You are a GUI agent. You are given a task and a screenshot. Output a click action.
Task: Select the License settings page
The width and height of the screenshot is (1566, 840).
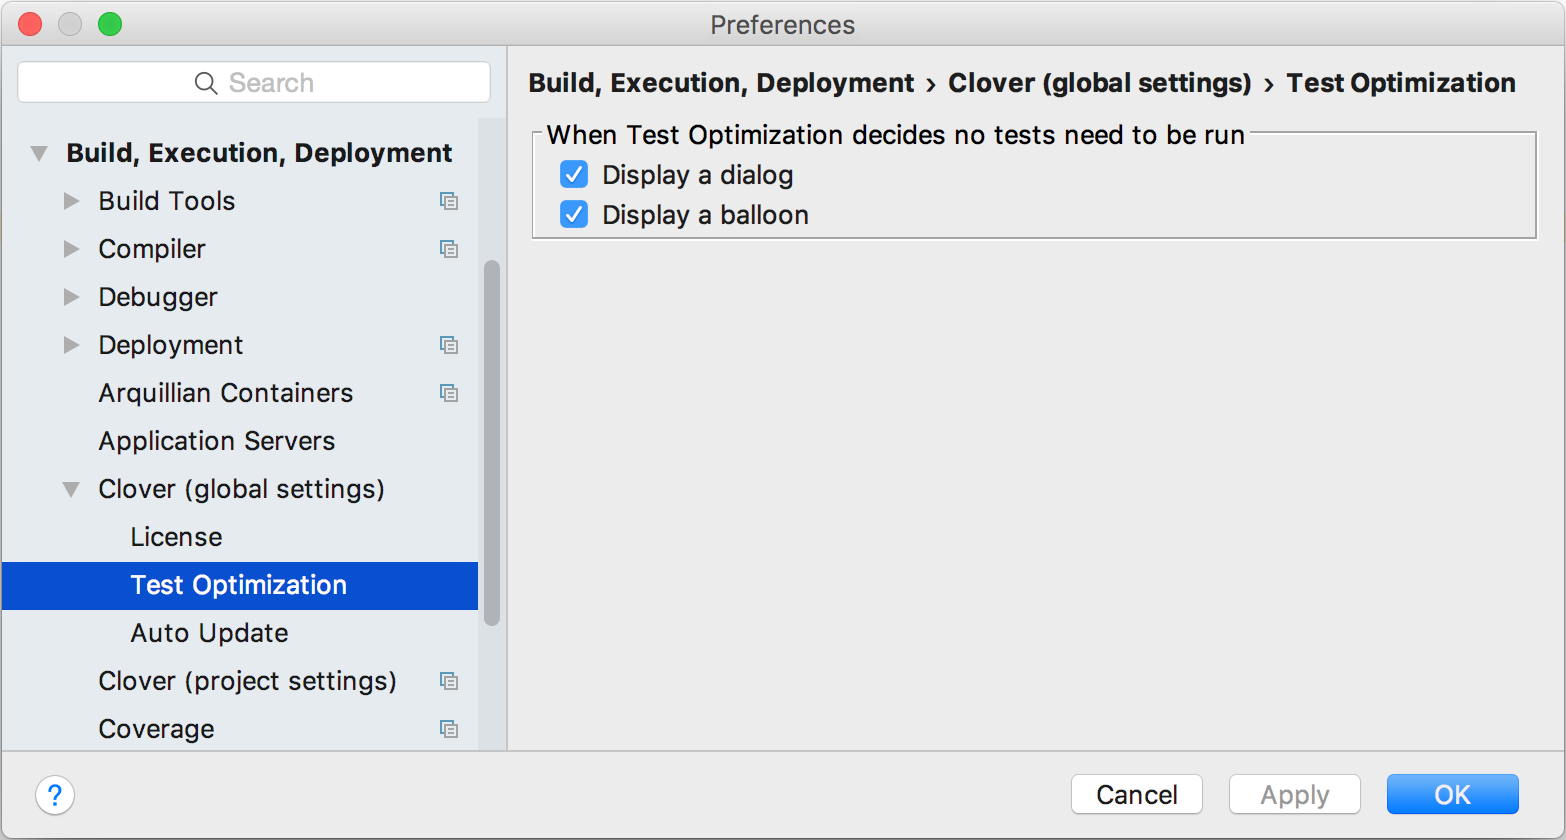point(176,537)
